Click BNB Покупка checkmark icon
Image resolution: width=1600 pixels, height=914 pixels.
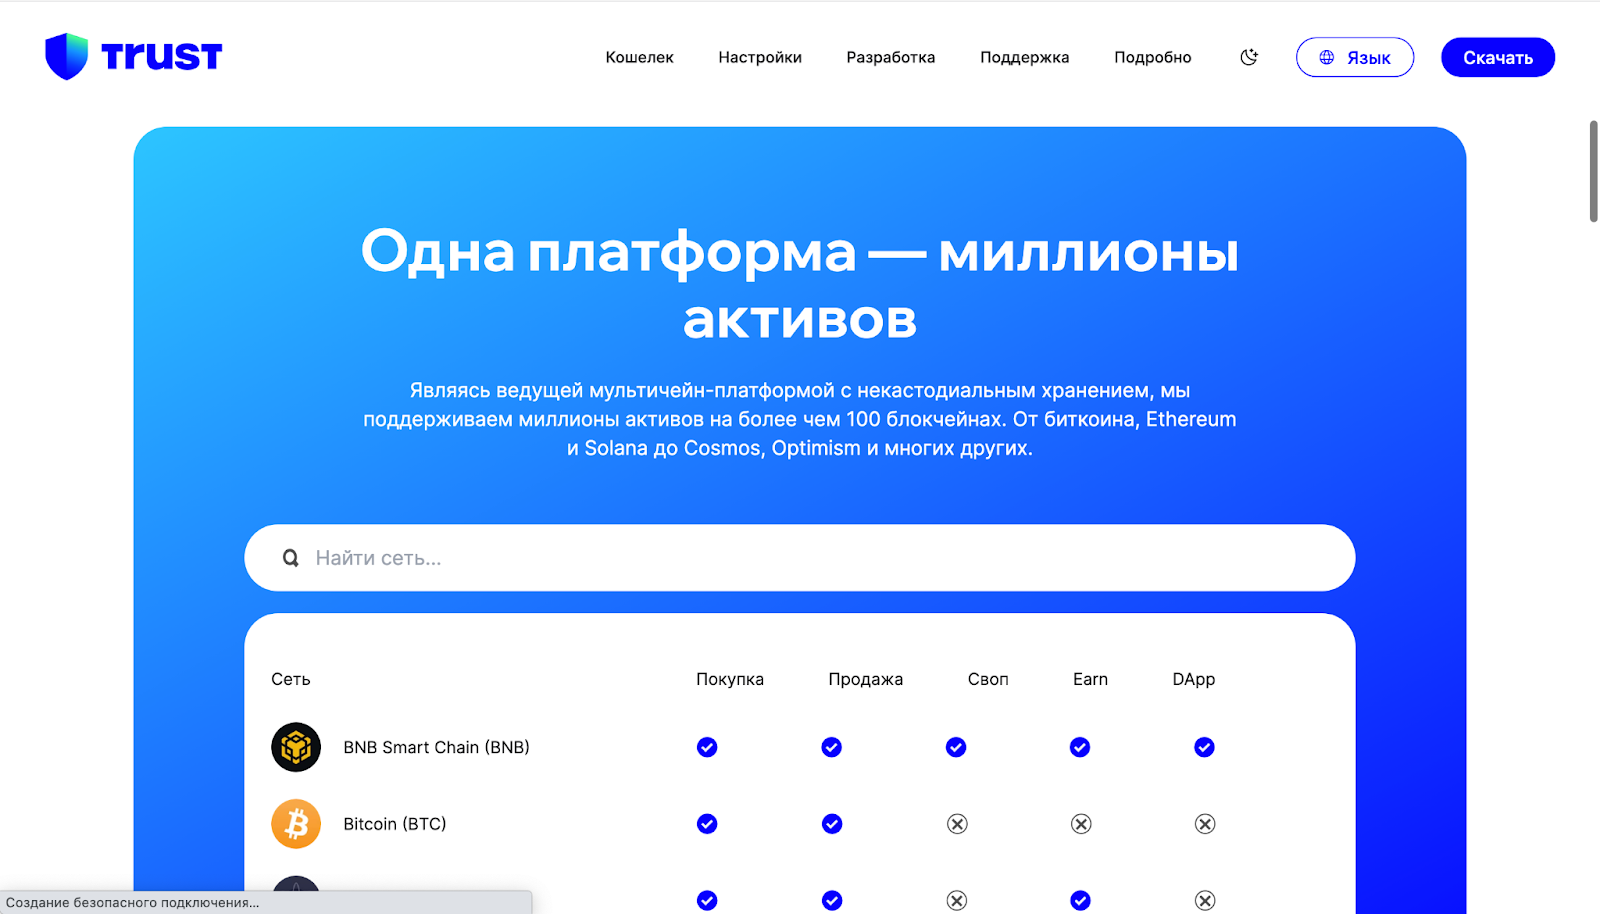coord(707,747)
